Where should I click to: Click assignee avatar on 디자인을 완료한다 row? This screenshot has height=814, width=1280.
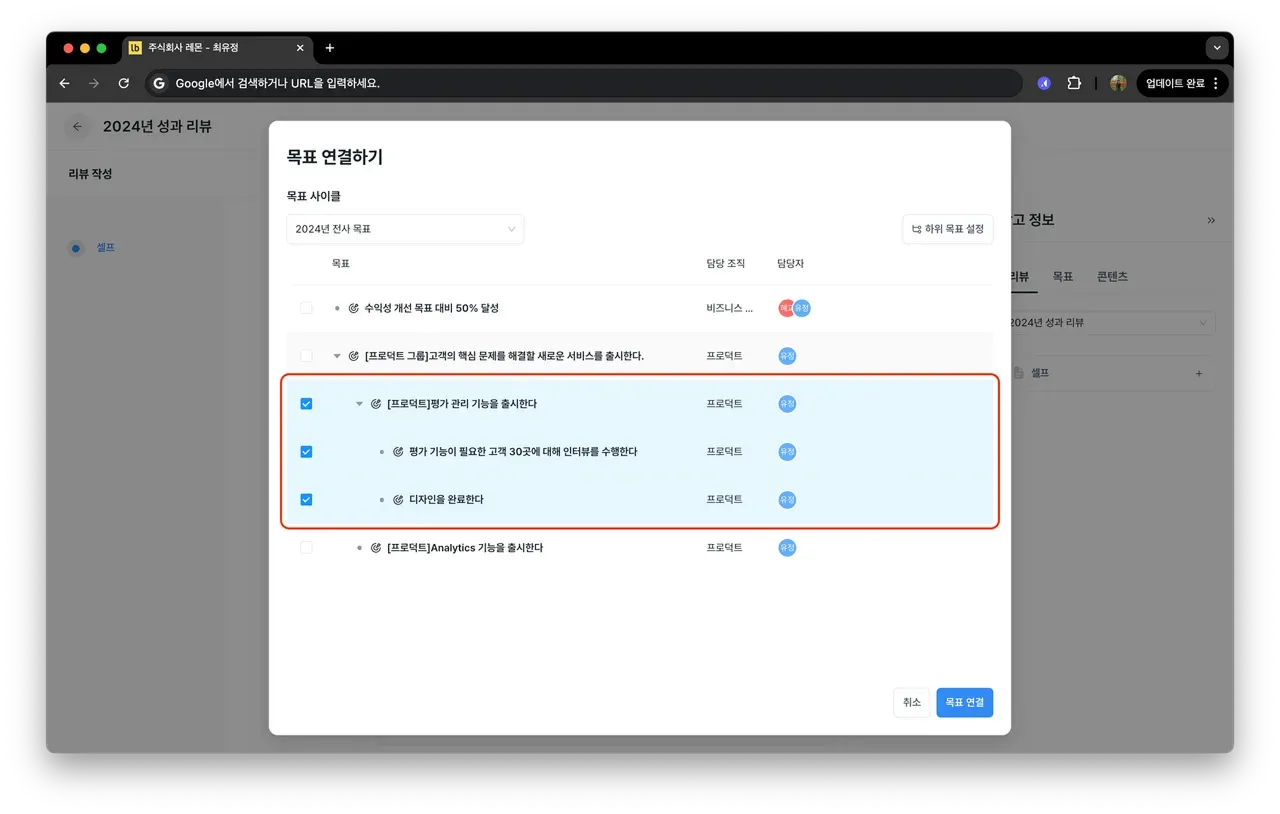tap(787, 499)
